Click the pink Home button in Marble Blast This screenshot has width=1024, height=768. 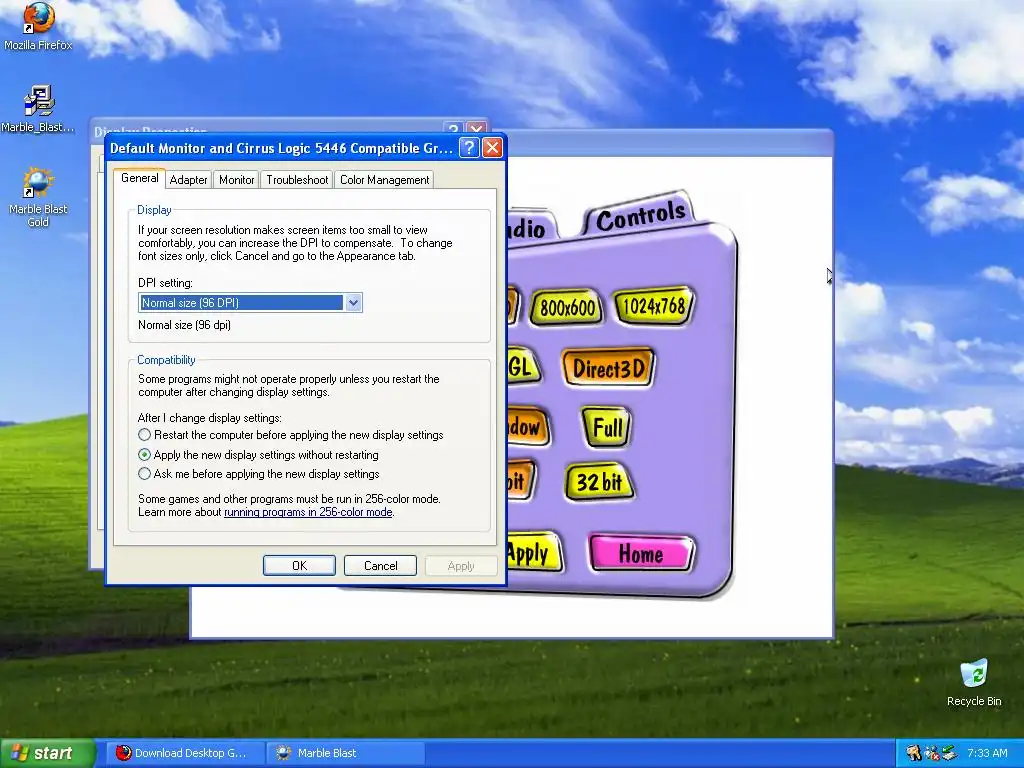pyautogui.click(x=641, y=554)
